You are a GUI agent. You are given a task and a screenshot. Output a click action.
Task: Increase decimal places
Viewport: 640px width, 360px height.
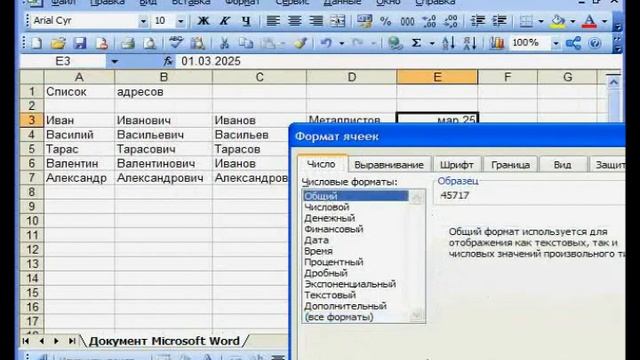coord(429,21)
